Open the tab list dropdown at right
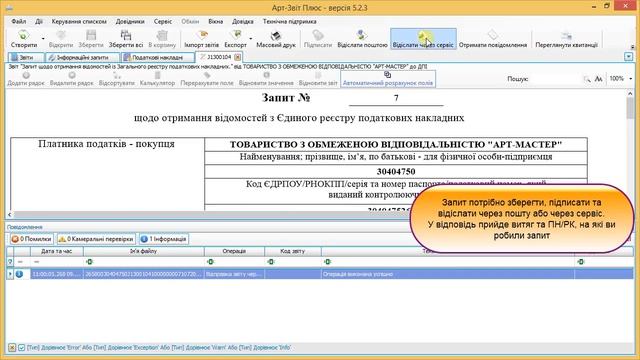Viewport: 640px width, 360px height. point(629,57)
